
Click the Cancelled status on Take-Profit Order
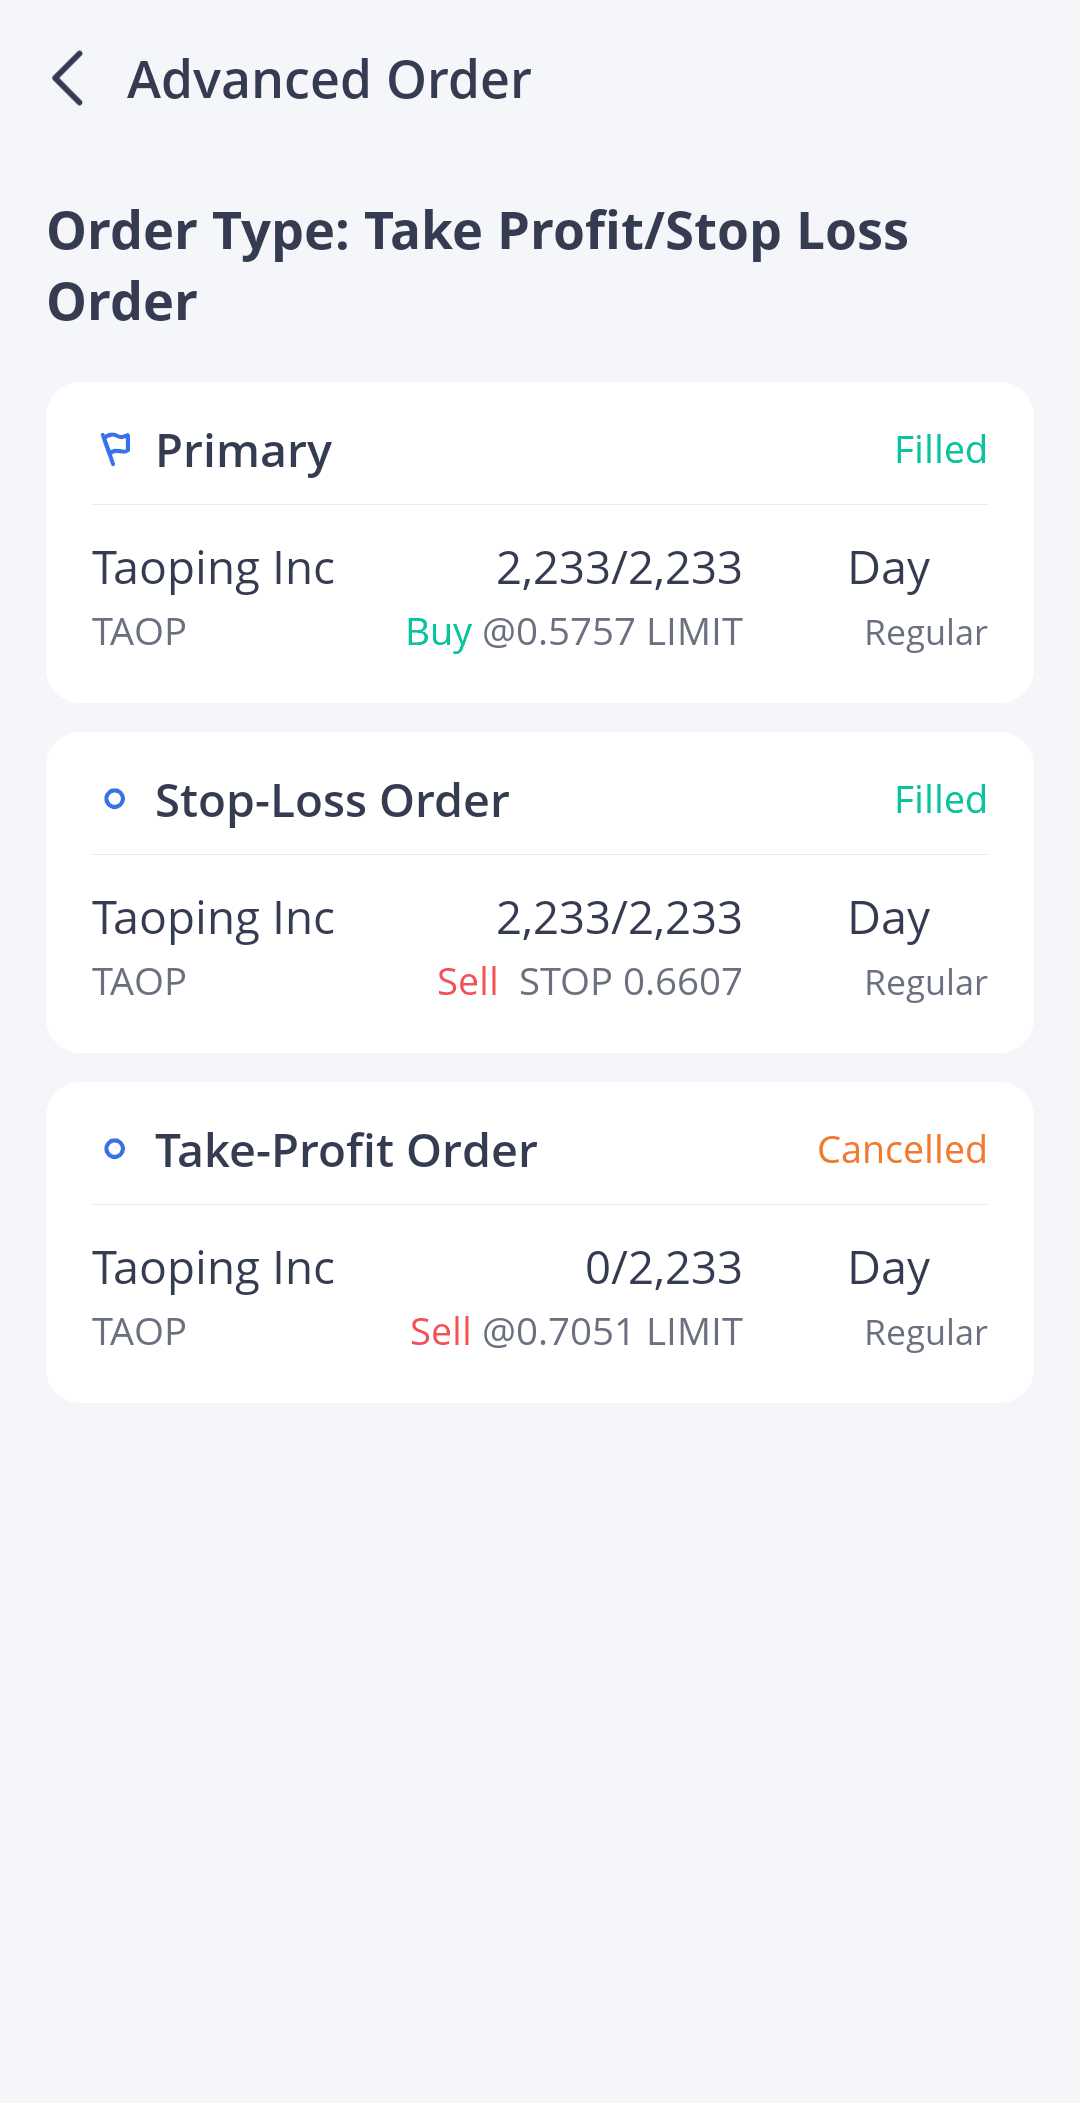(x=902, y=1150)
